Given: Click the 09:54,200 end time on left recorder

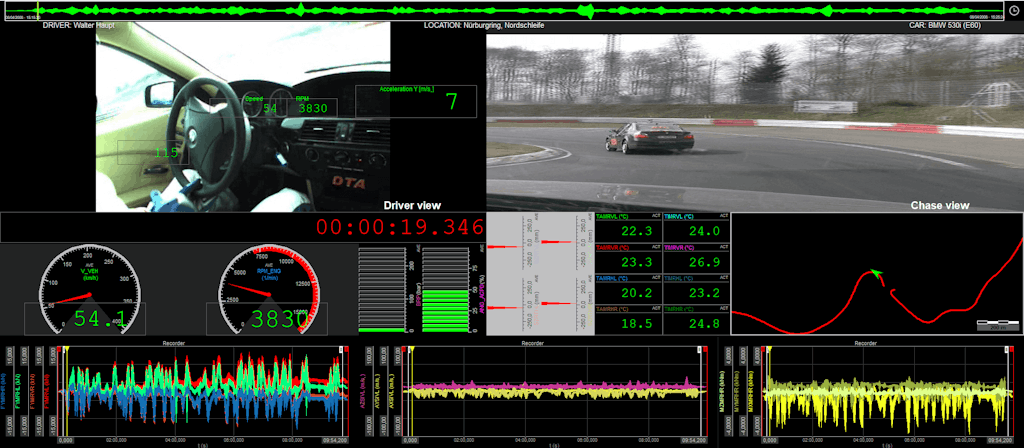Looking at the screenshot, I should click(335, 441).
